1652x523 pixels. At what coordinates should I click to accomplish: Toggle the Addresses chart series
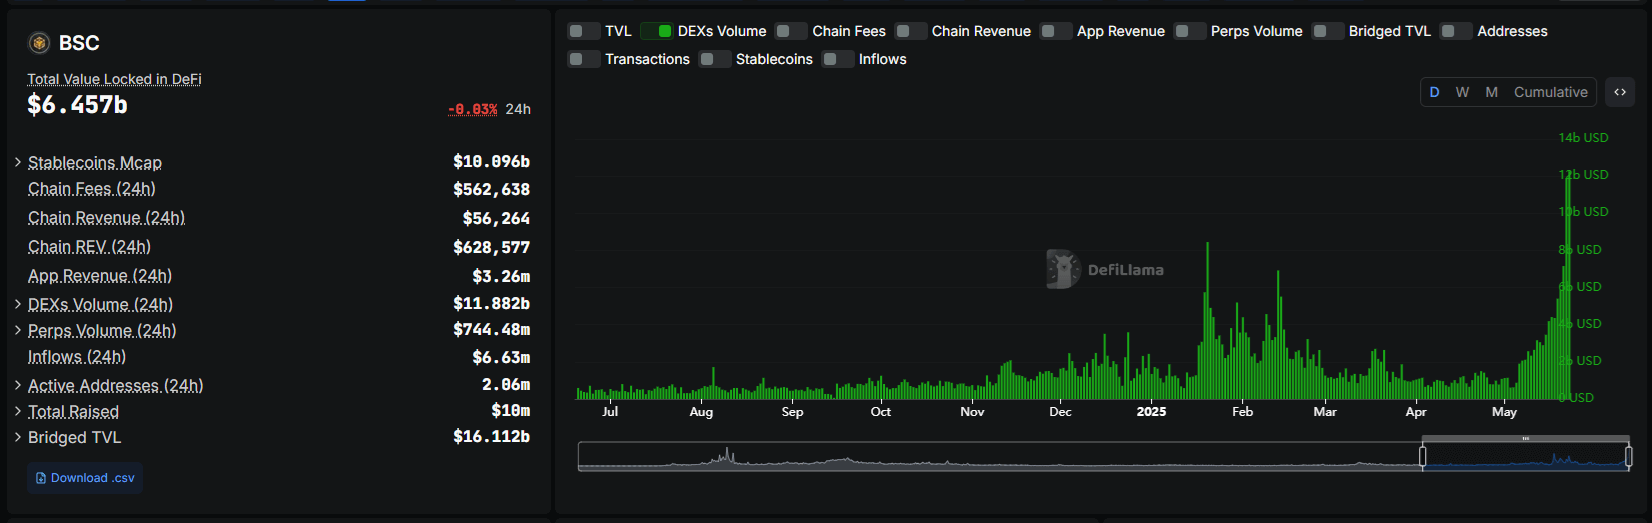pos(1456,31)
